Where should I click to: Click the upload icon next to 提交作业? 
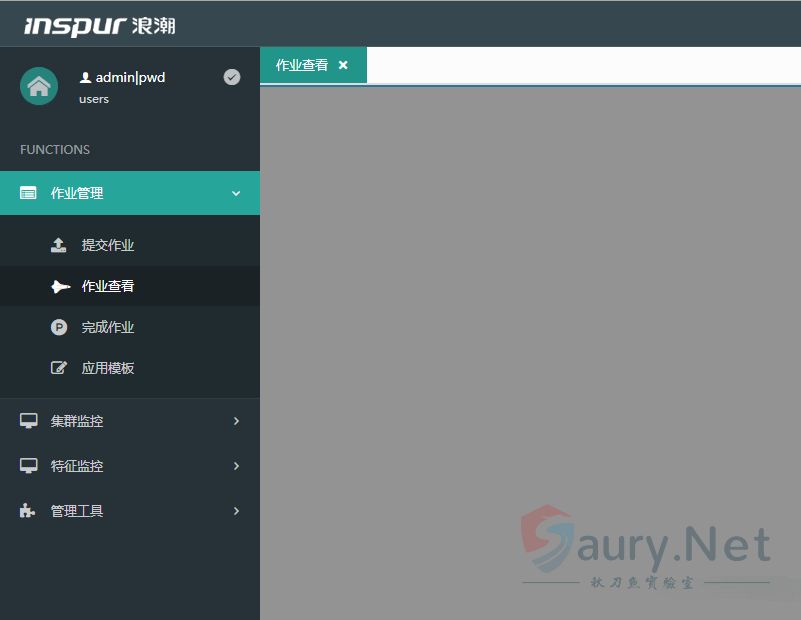59,245
